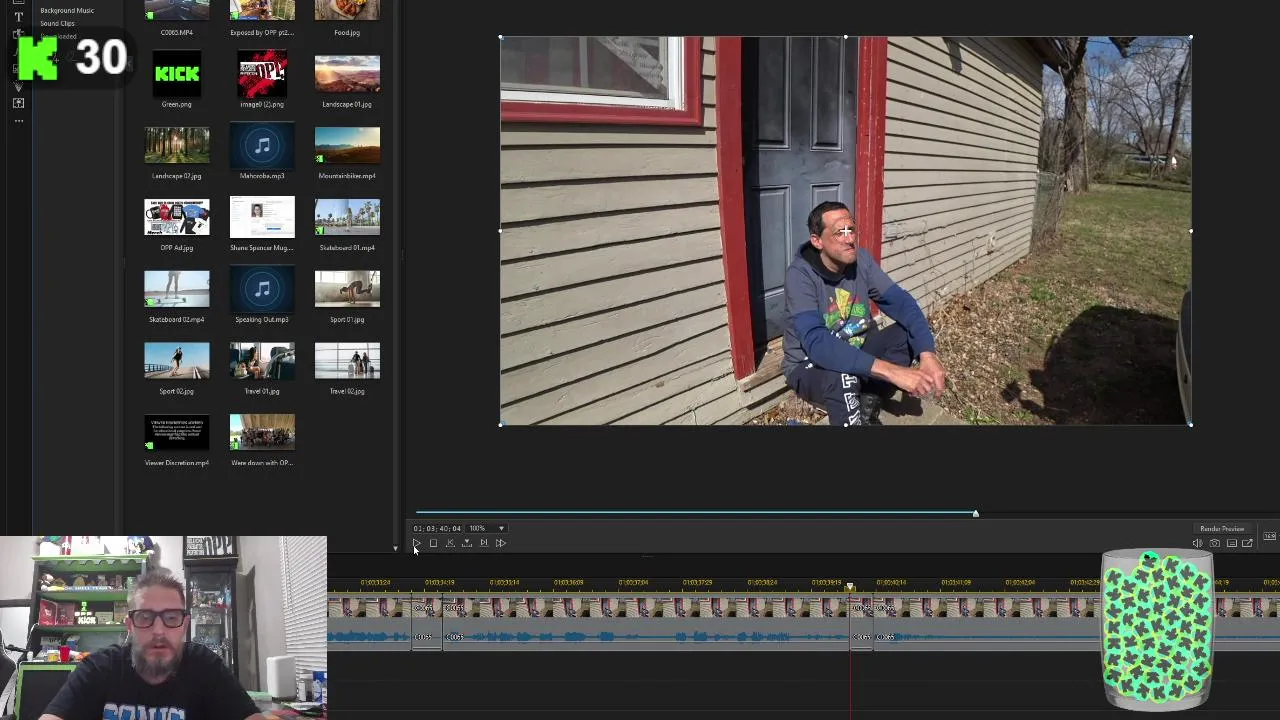Click the fast forward playback button
This screenshot has width=1280, height=720.
[501, 543]
